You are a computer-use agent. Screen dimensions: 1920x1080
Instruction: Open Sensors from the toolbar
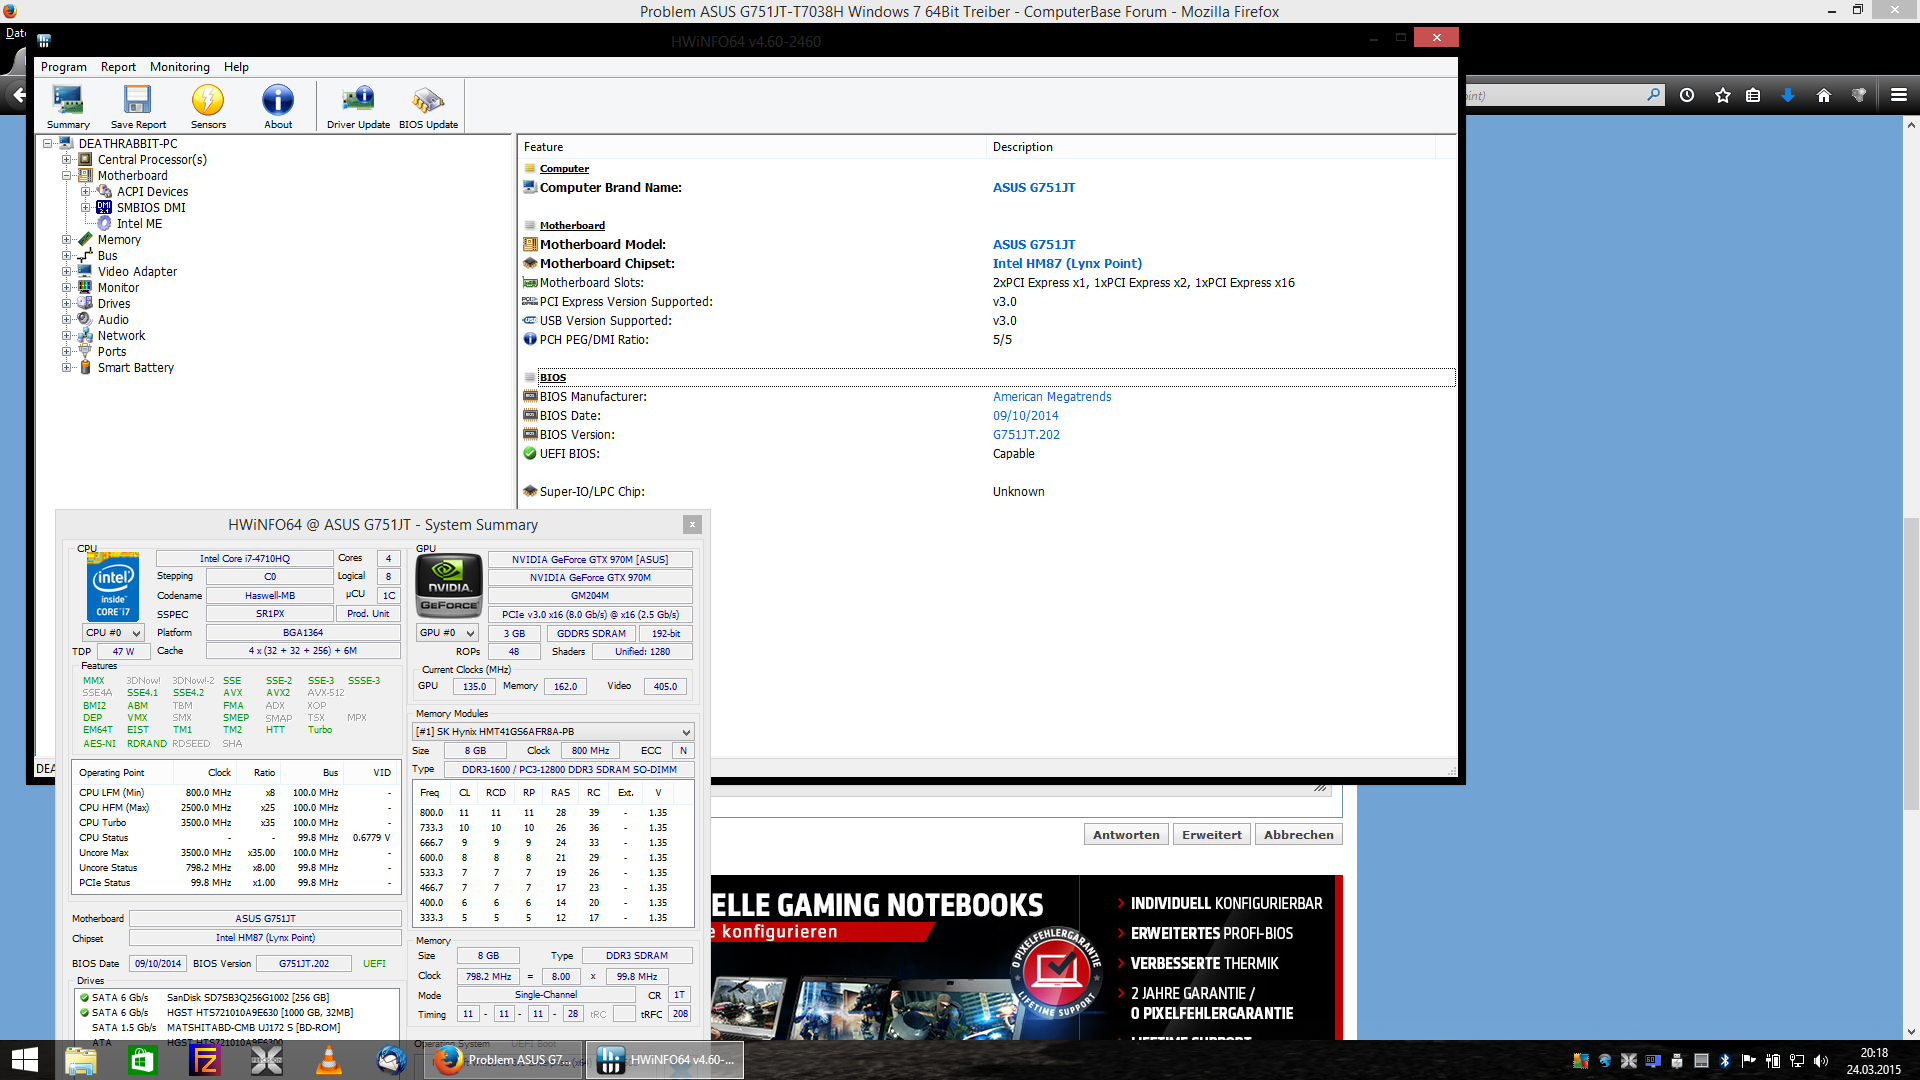pyautogui.click(x=208, y=106)
